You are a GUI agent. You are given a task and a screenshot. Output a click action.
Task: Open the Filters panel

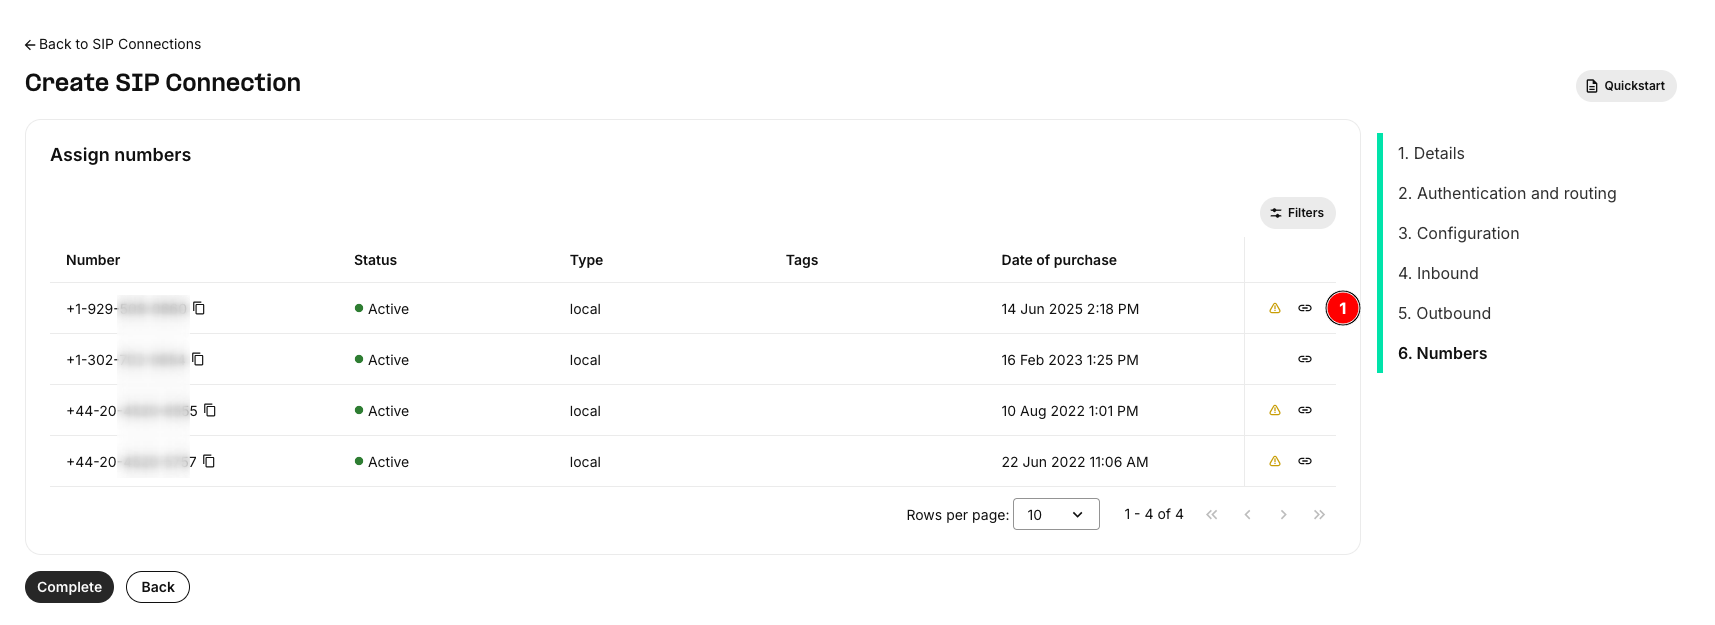click(1297, 213)
